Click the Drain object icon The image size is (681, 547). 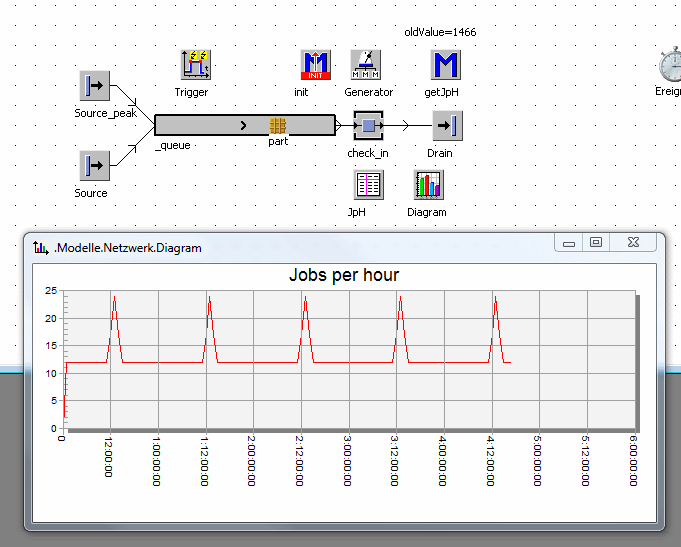pos(445,126)
